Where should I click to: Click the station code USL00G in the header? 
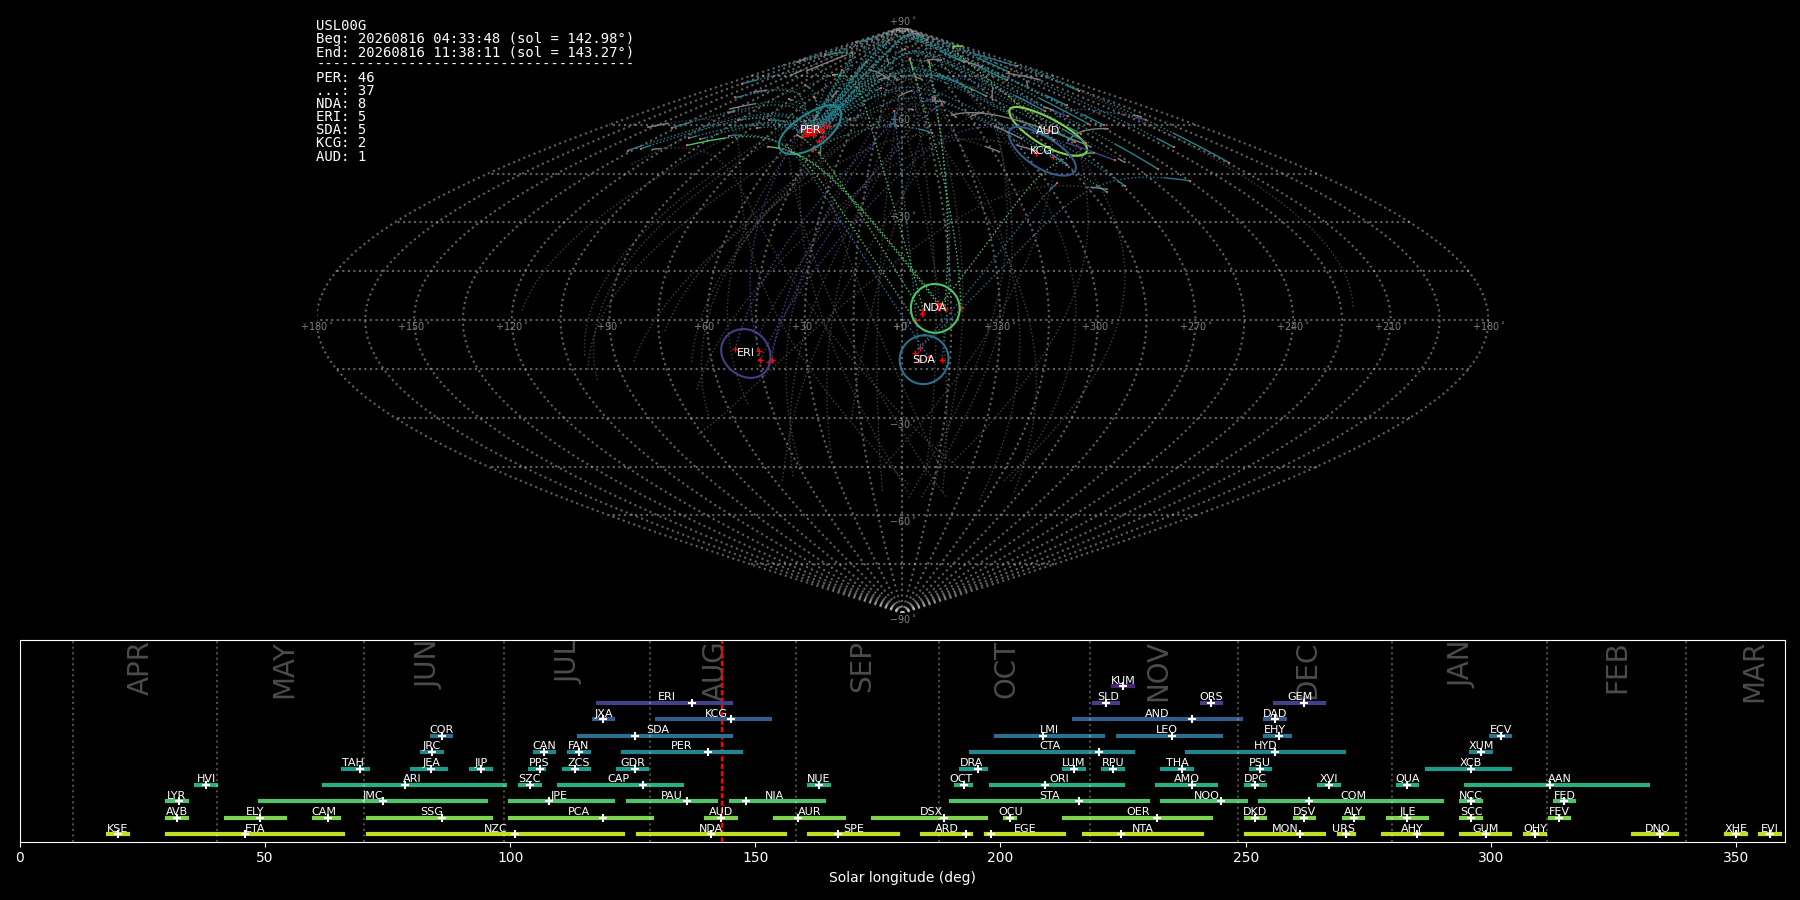point(341,26)
